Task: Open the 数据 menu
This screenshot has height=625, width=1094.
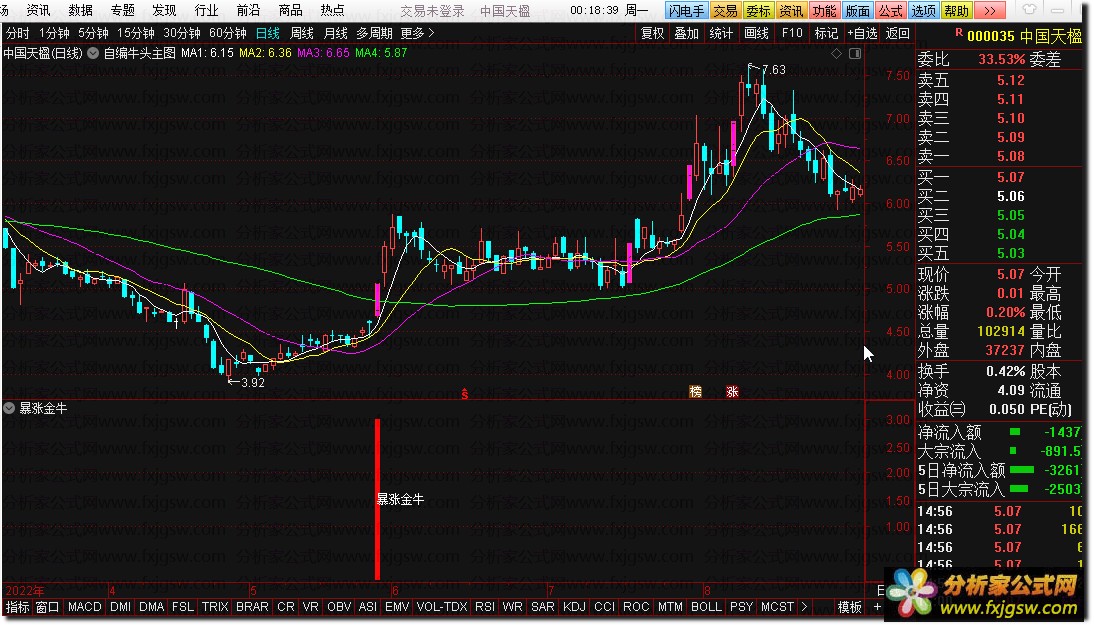Action: pos(80,10)
